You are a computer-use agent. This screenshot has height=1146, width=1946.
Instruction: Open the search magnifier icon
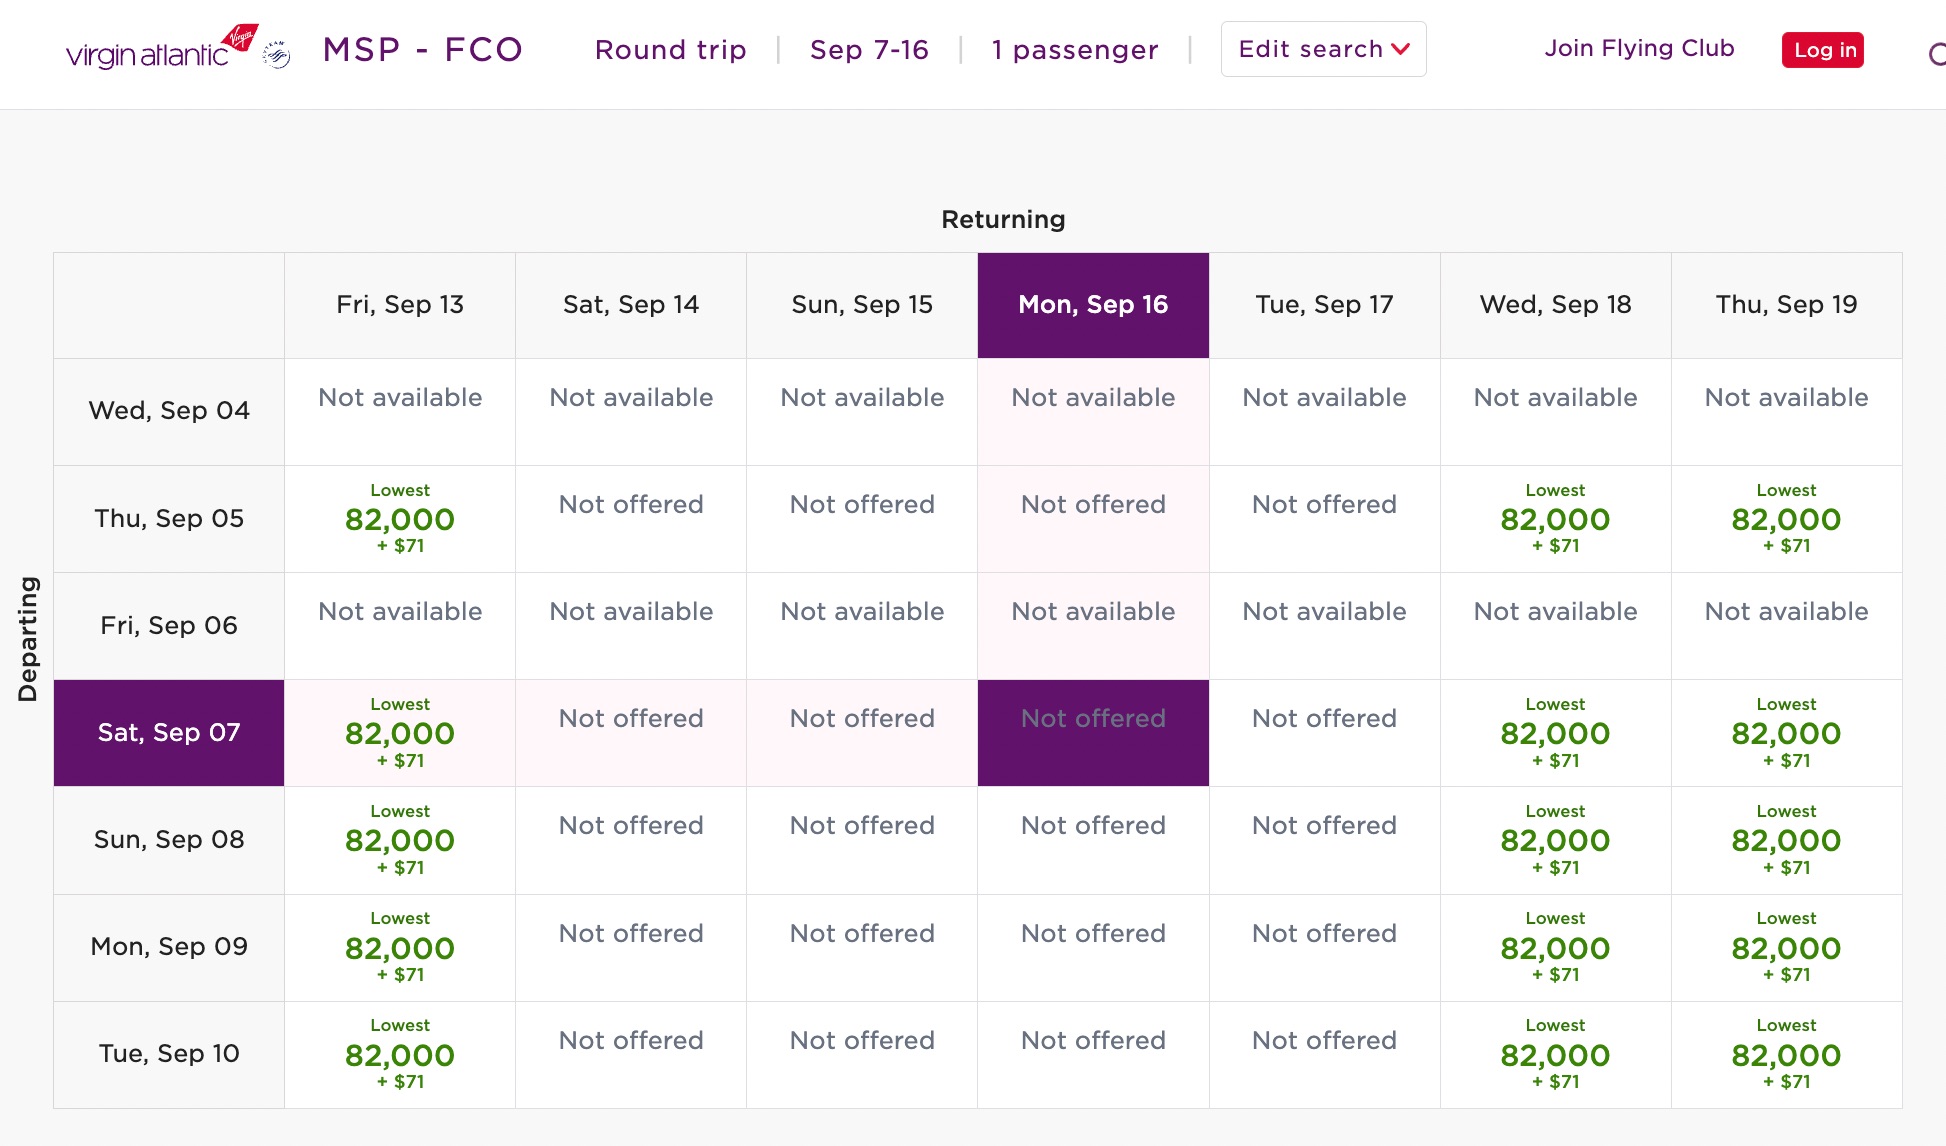point(1937,55)
